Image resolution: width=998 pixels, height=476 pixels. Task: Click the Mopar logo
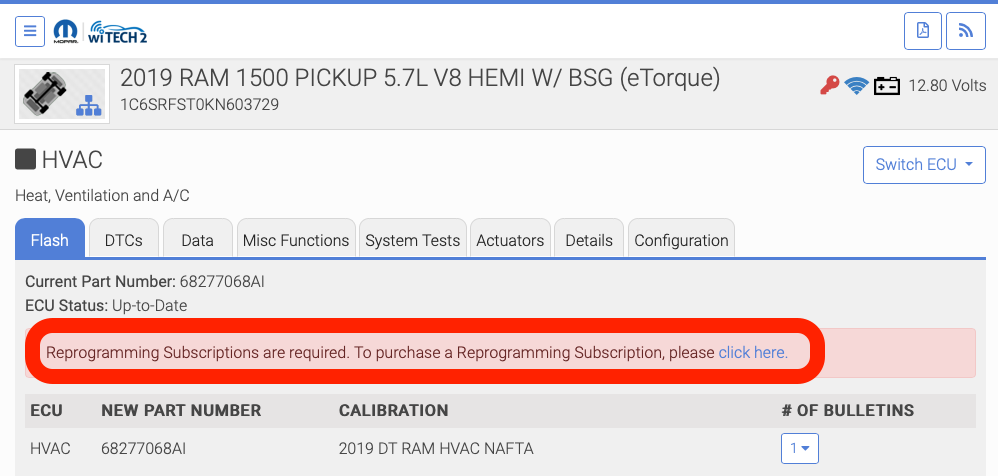[x=67, y=30]
